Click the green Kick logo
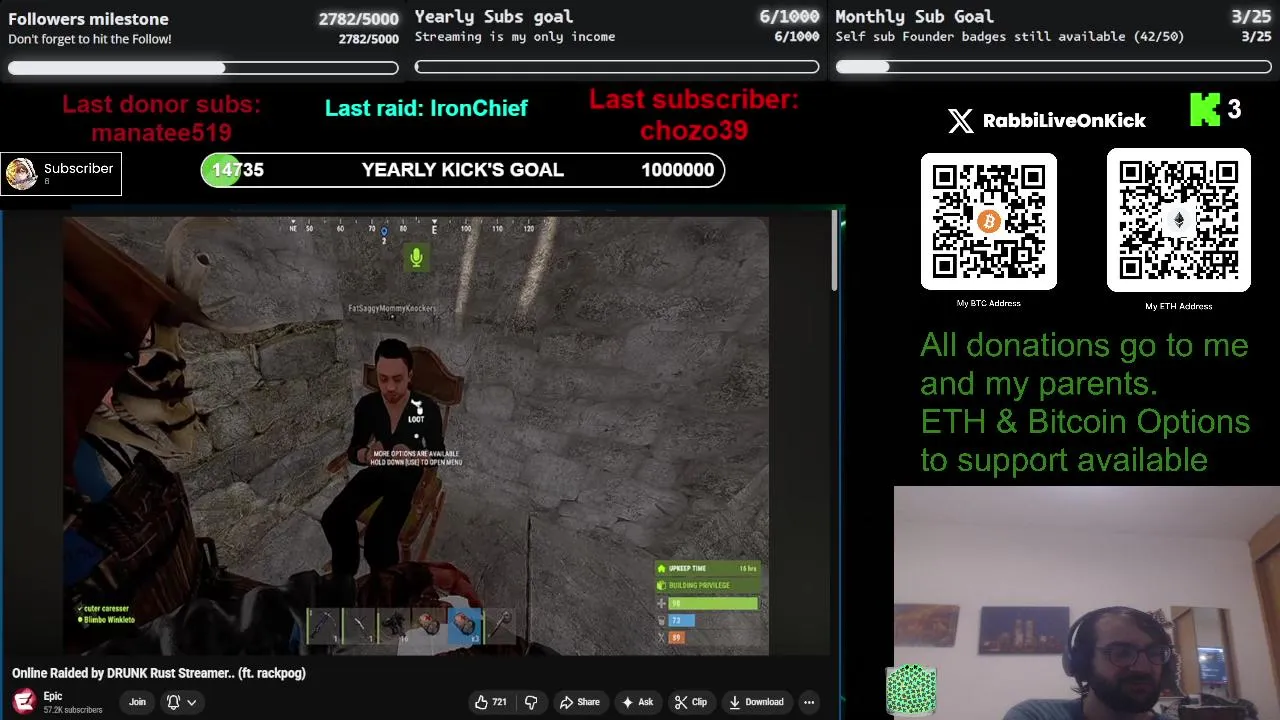The height and width of the screenshot is (720, 1280). tap(1204, 110)
